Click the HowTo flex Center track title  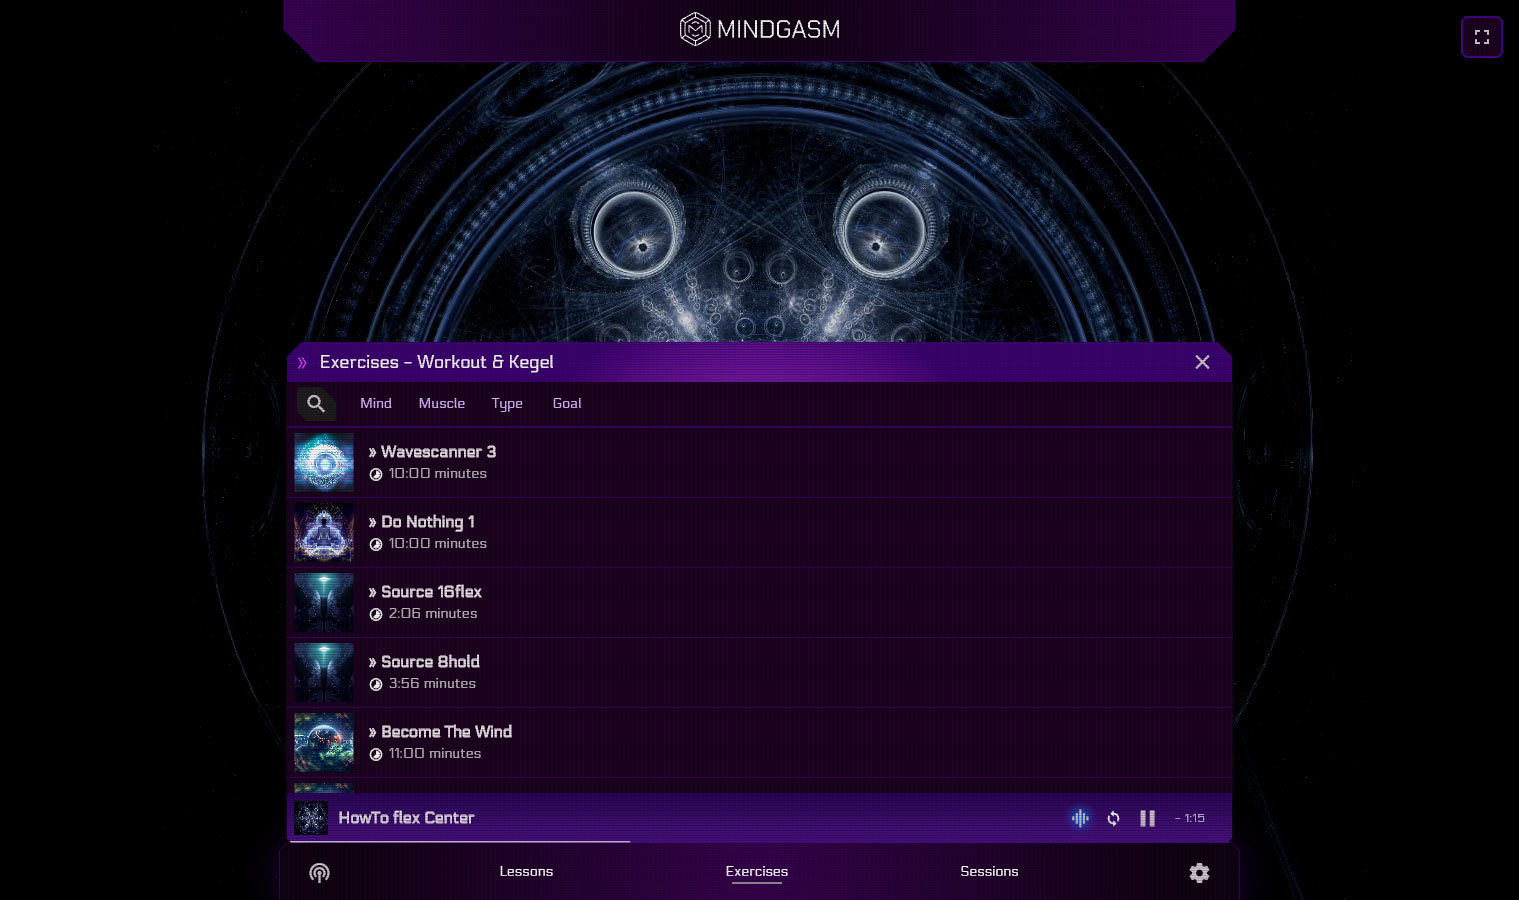(406, 818)
